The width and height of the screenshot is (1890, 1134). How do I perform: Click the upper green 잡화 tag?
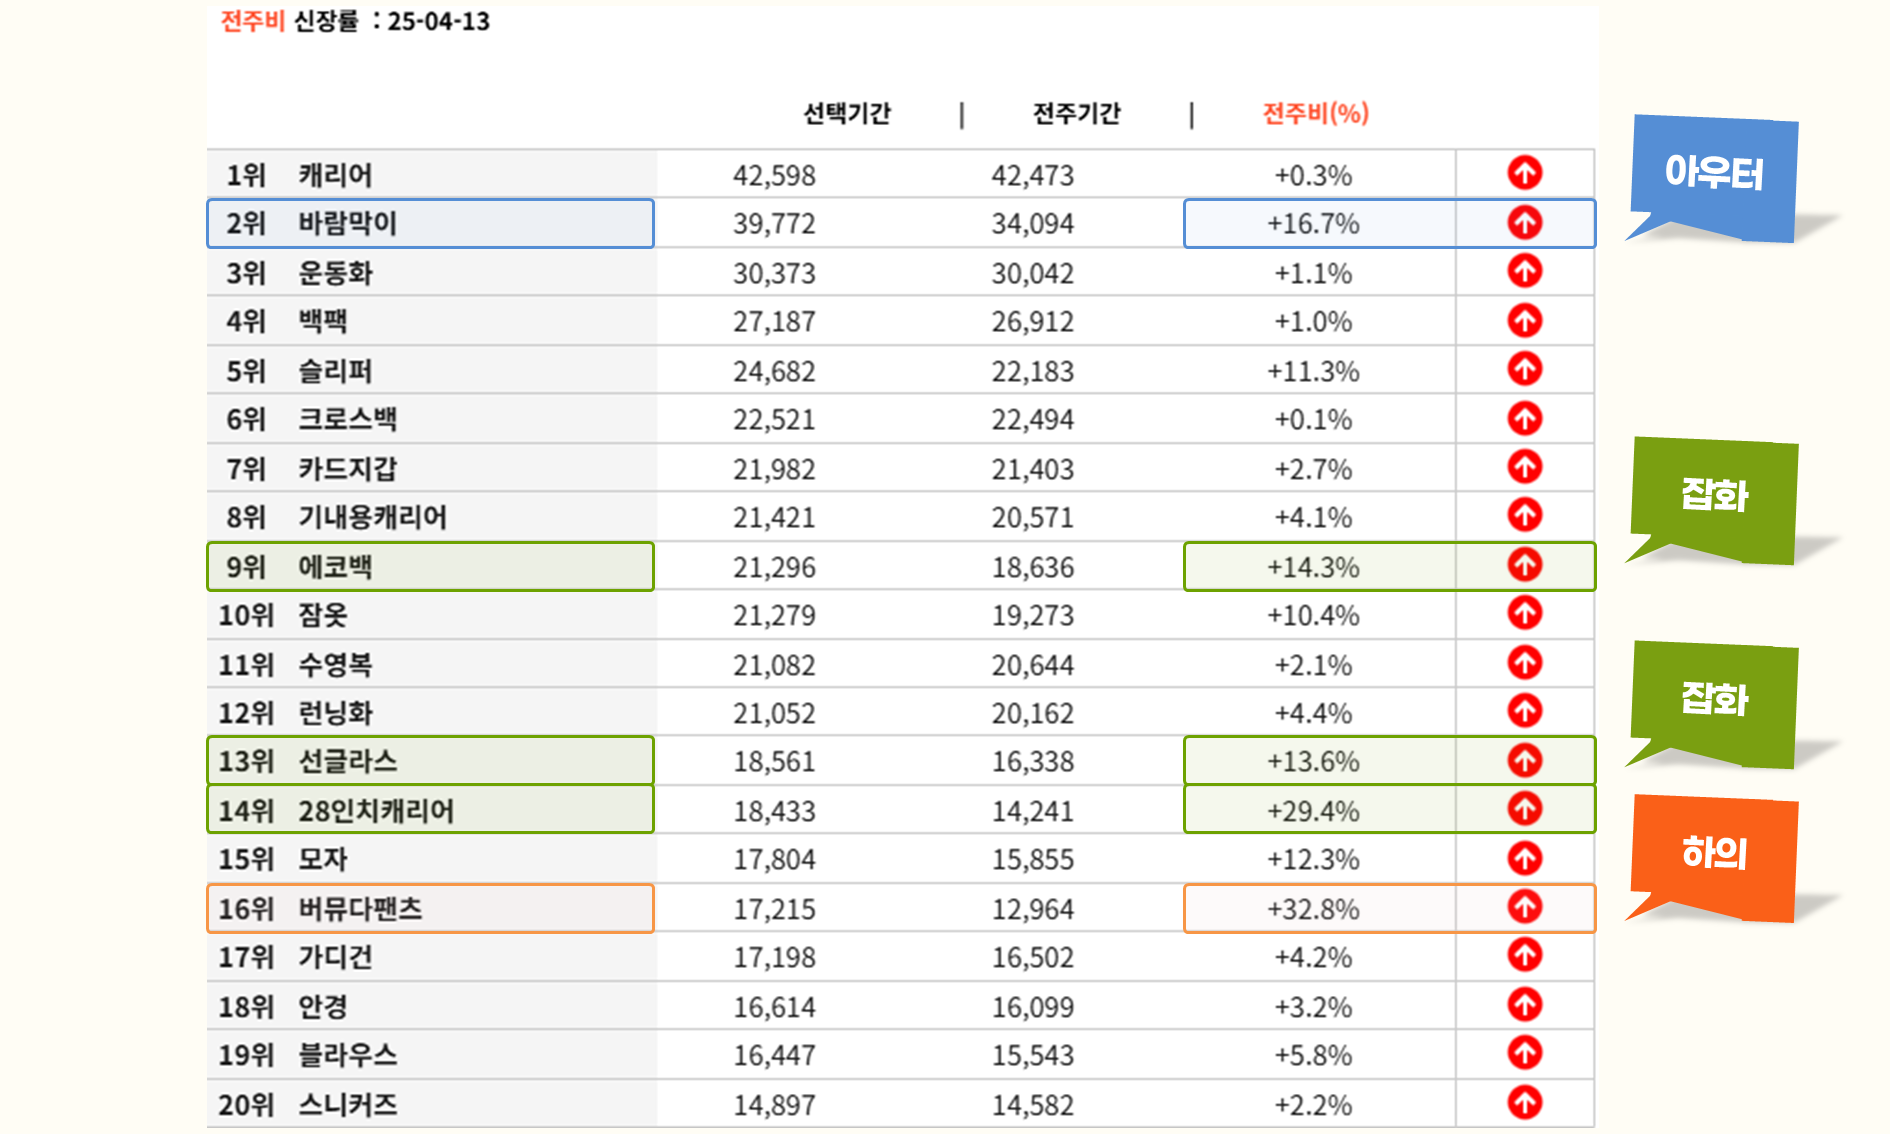[1713, 496]
